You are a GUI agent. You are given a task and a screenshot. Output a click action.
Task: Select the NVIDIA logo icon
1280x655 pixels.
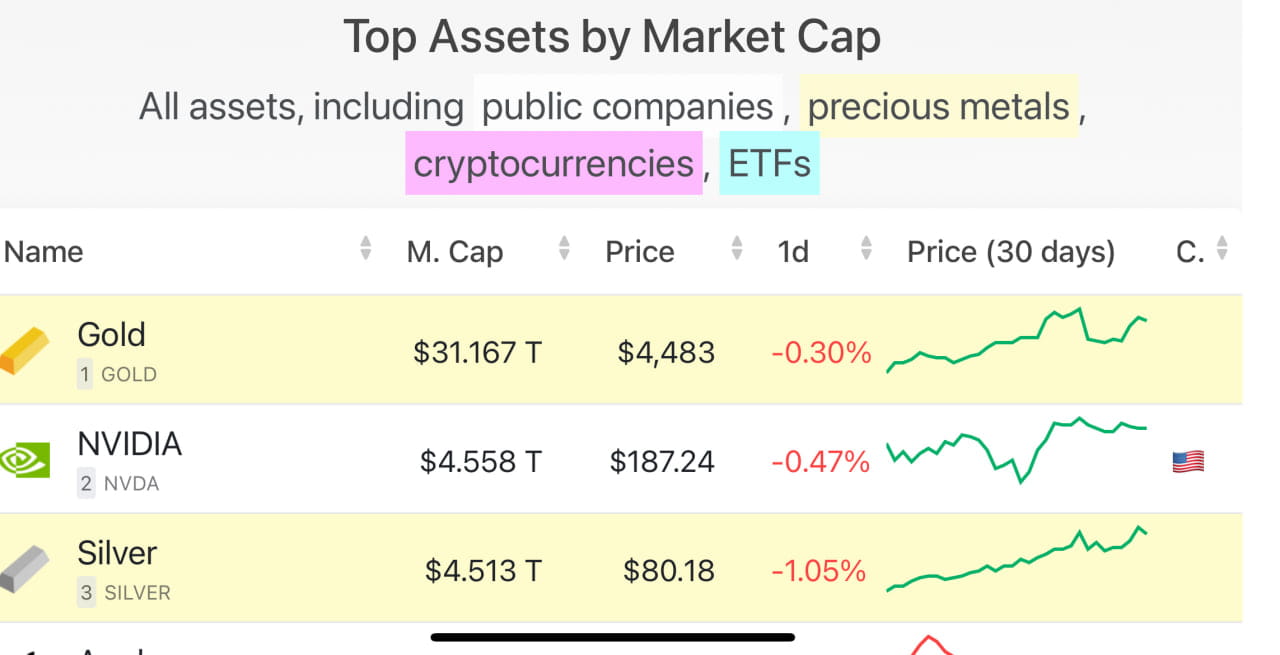(24, 460)
